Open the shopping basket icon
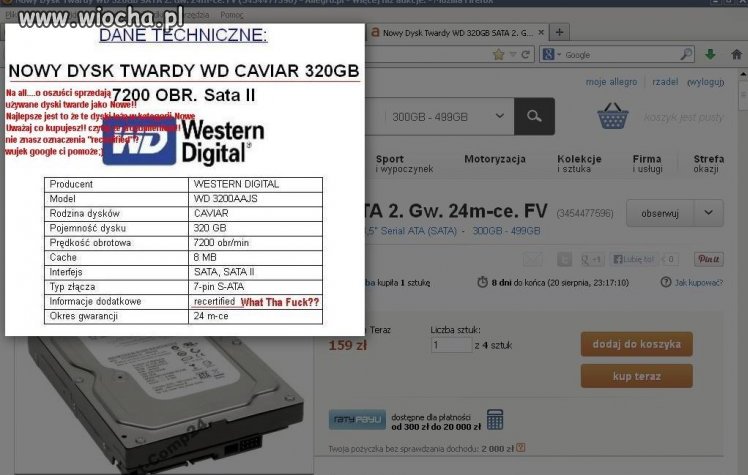Screen dimensions: 748x475 (x=613, y=116)
